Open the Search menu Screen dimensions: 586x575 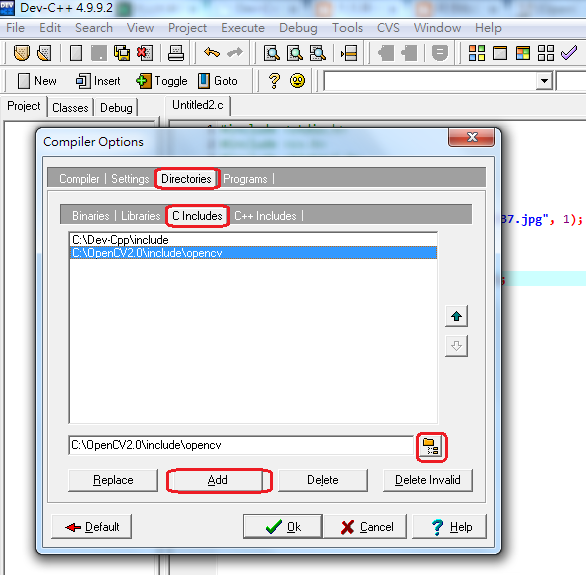(94, 28)
